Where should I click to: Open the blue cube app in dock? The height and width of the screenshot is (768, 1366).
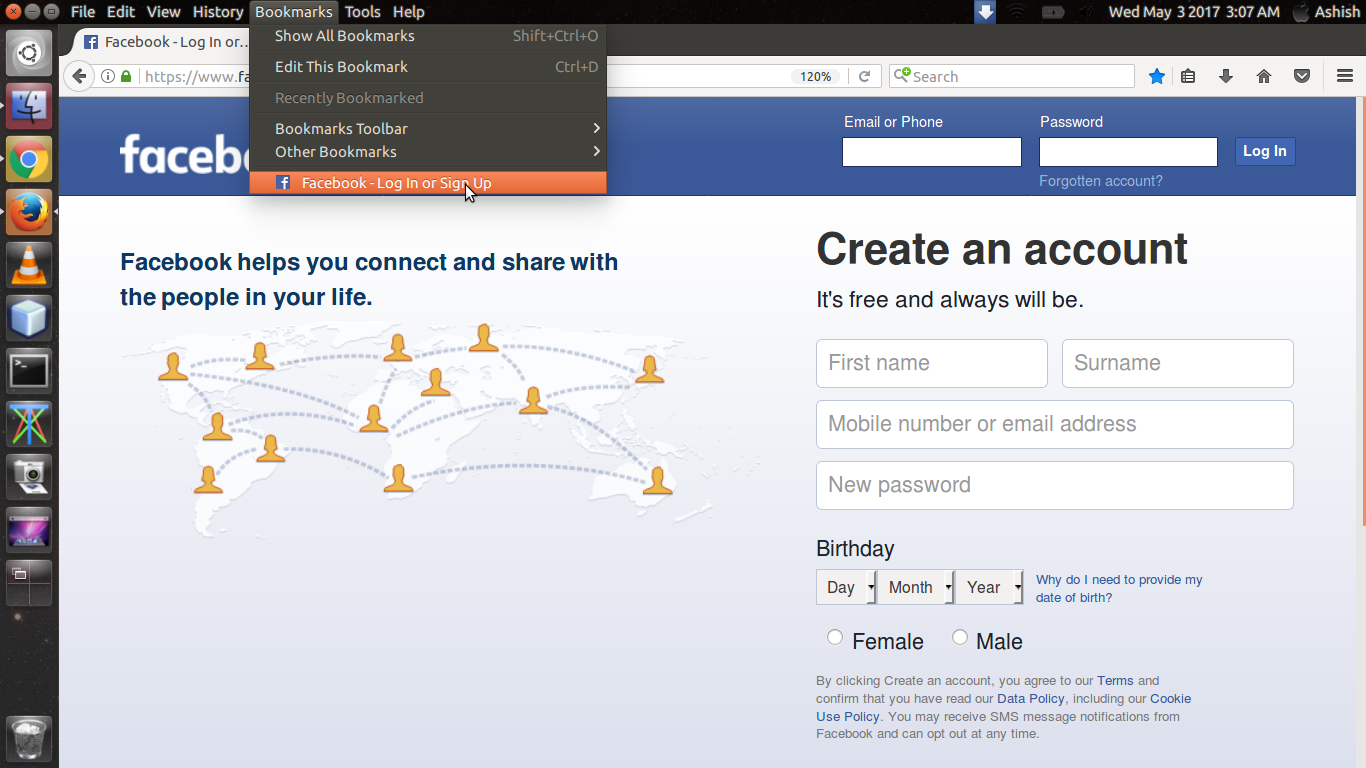tap(29, 318)
